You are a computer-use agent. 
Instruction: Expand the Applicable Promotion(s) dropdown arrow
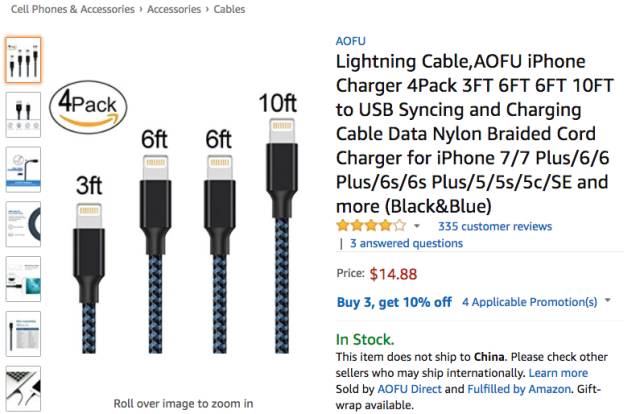(609, 301)
